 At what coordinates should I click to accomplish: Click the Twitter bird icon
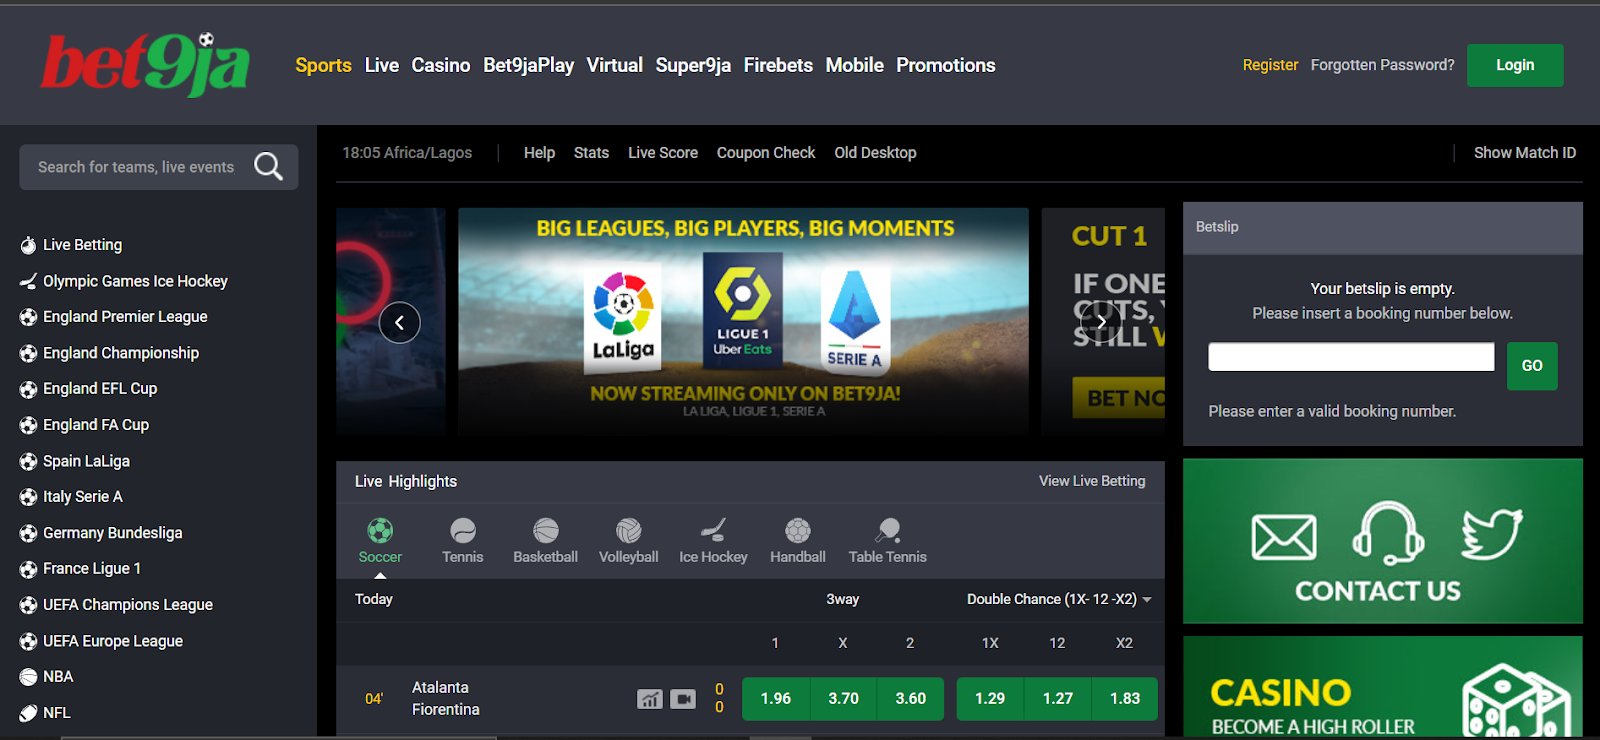[1492, 533]
